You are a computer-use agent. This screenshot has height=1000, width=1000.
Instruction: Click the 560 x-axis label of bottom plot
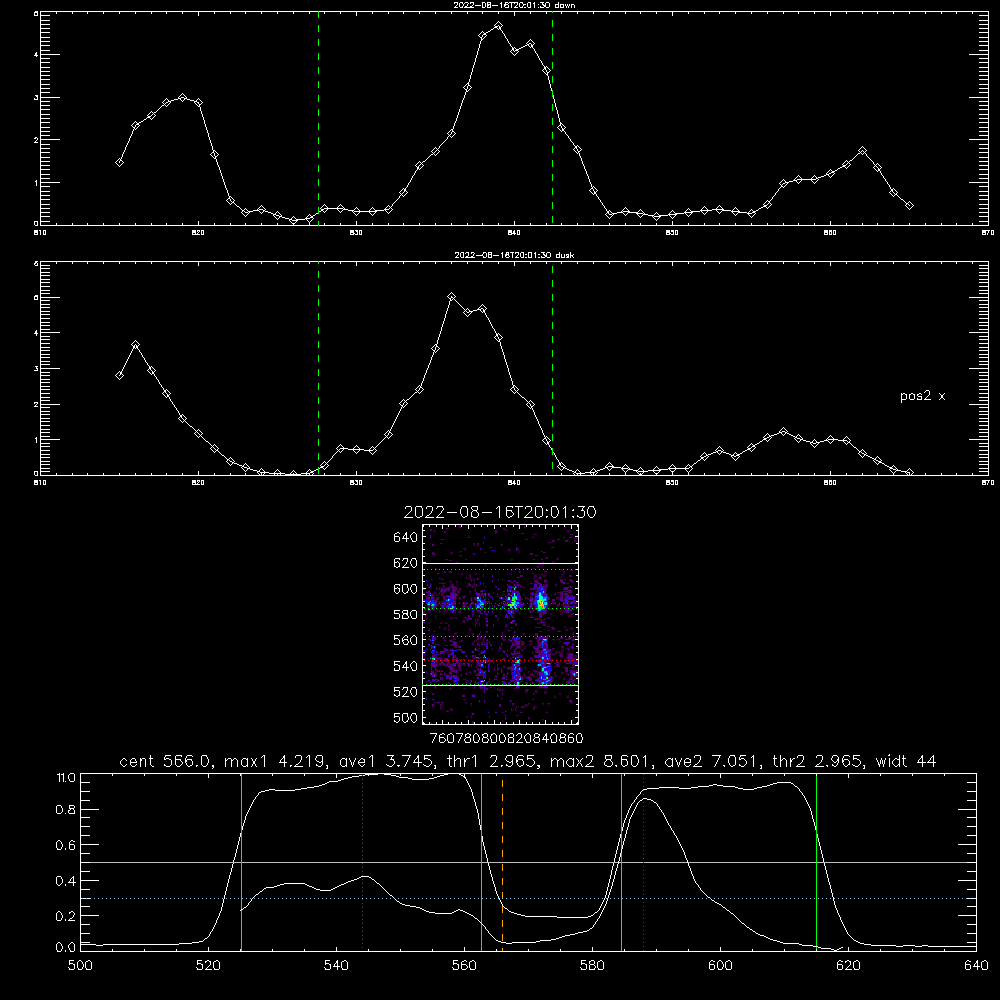click(x=464, y=966)
